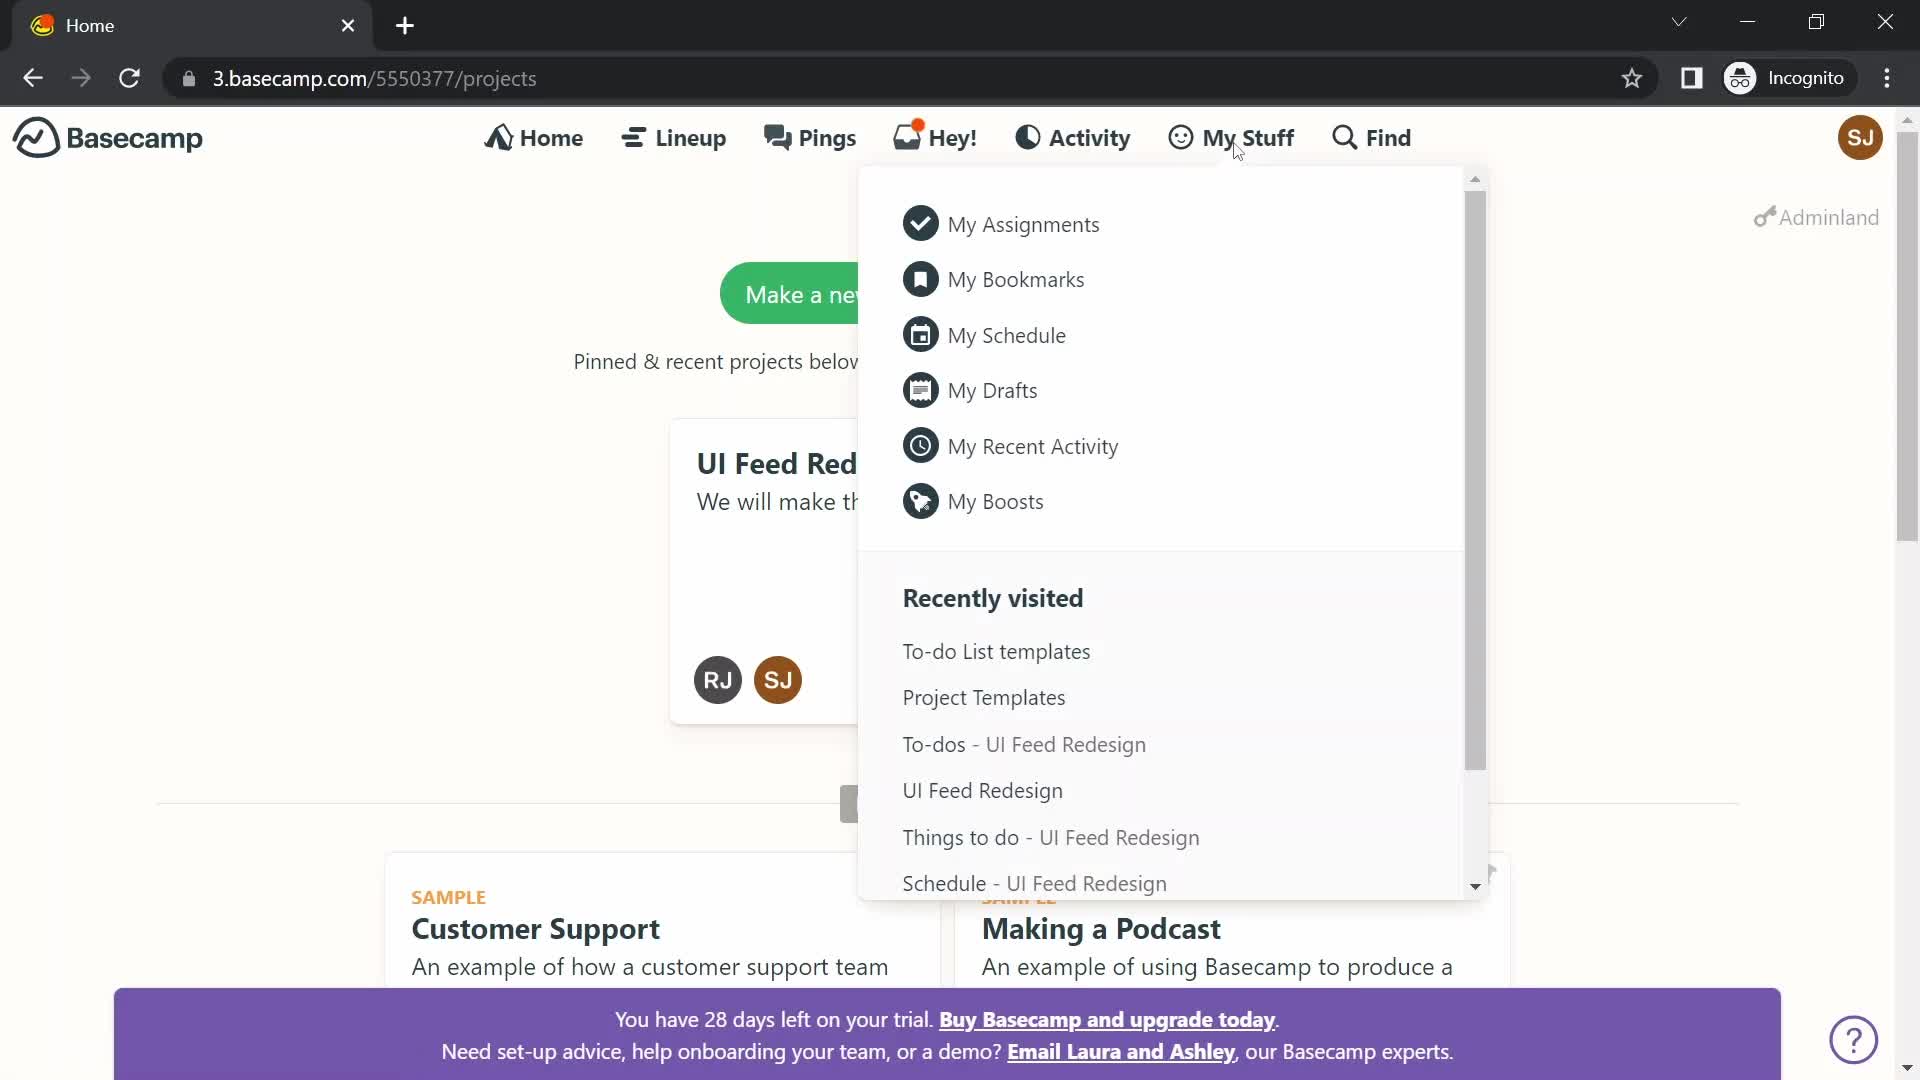Click the My Boosts rocket icon

click(x=920, y=501)
